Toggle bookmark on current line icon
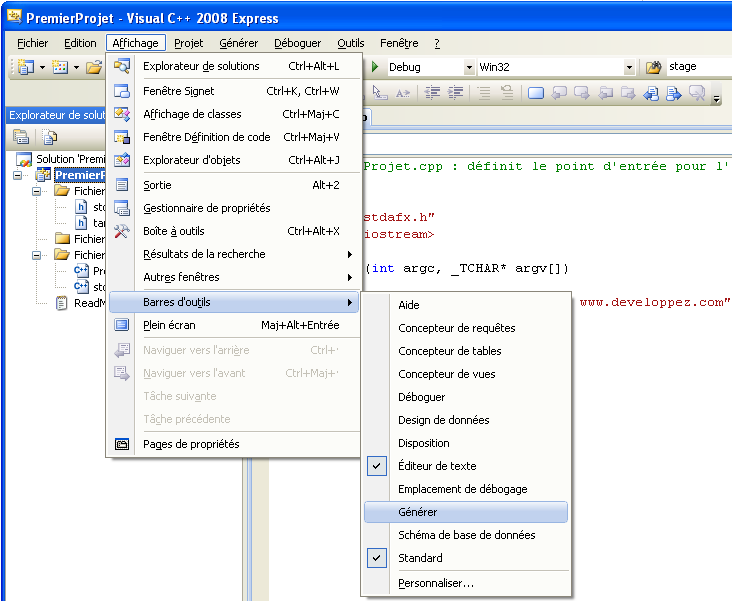This screenshot has width=732, height=601. coord(536,93)
